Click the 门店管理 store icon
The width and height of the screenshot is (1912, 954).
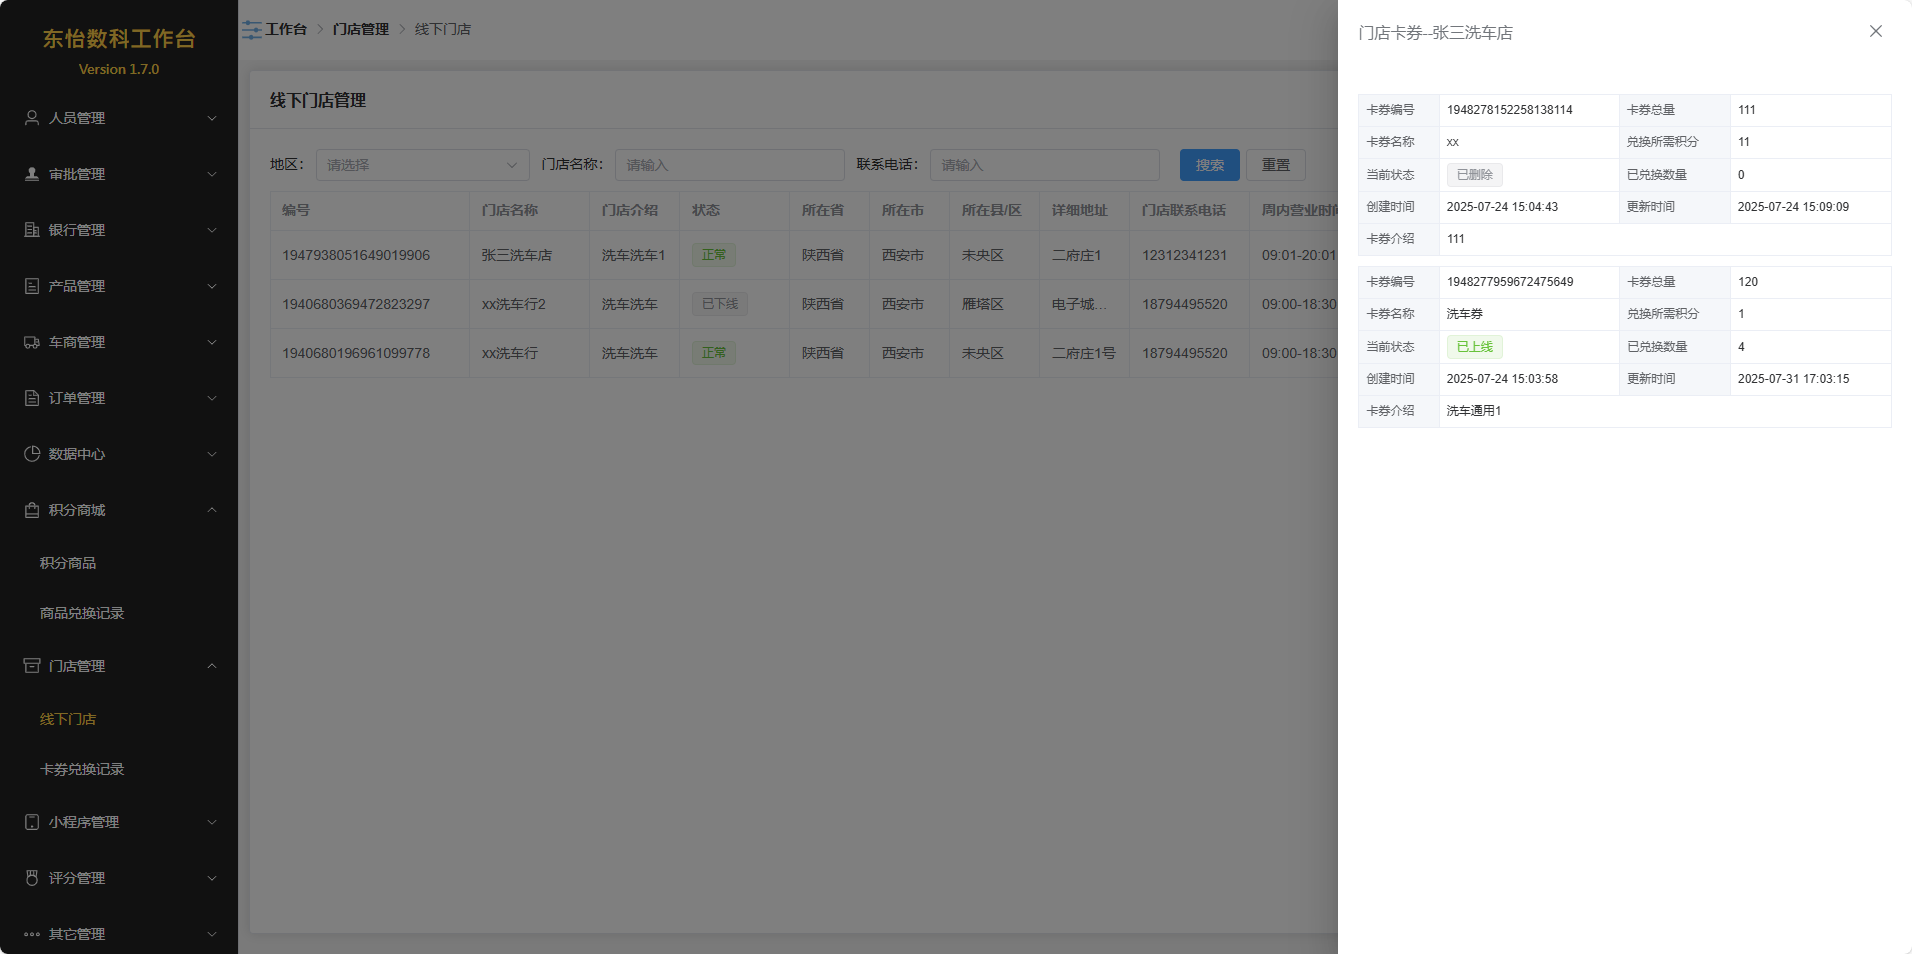[32, 666]
